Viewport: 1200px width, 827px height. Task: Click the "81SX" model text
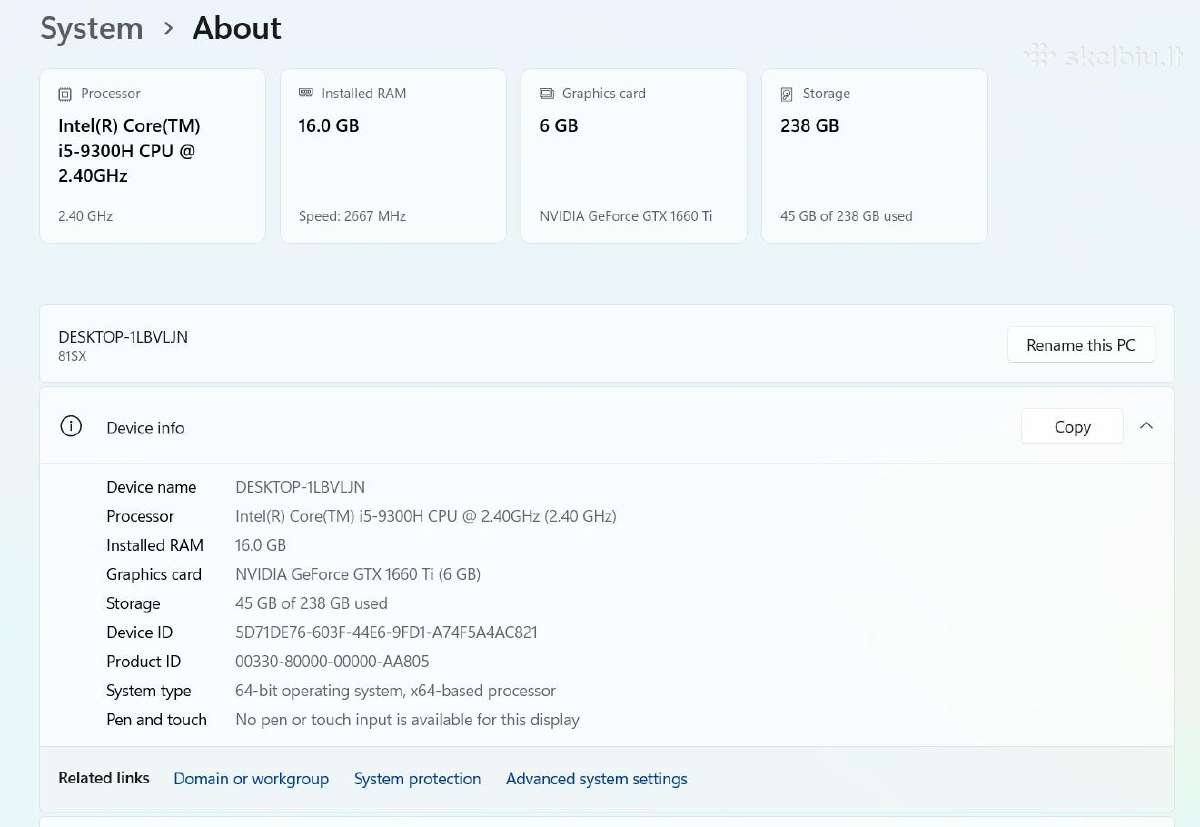pos(72,356)
